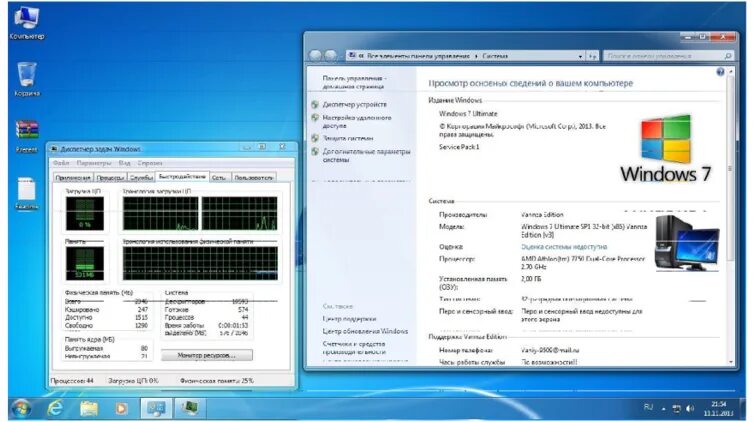Image resolution: width=753 pixels, height=422 pixels.
Task: Open Файл menu in Task Manager
Action: click(x=61, y=163)
